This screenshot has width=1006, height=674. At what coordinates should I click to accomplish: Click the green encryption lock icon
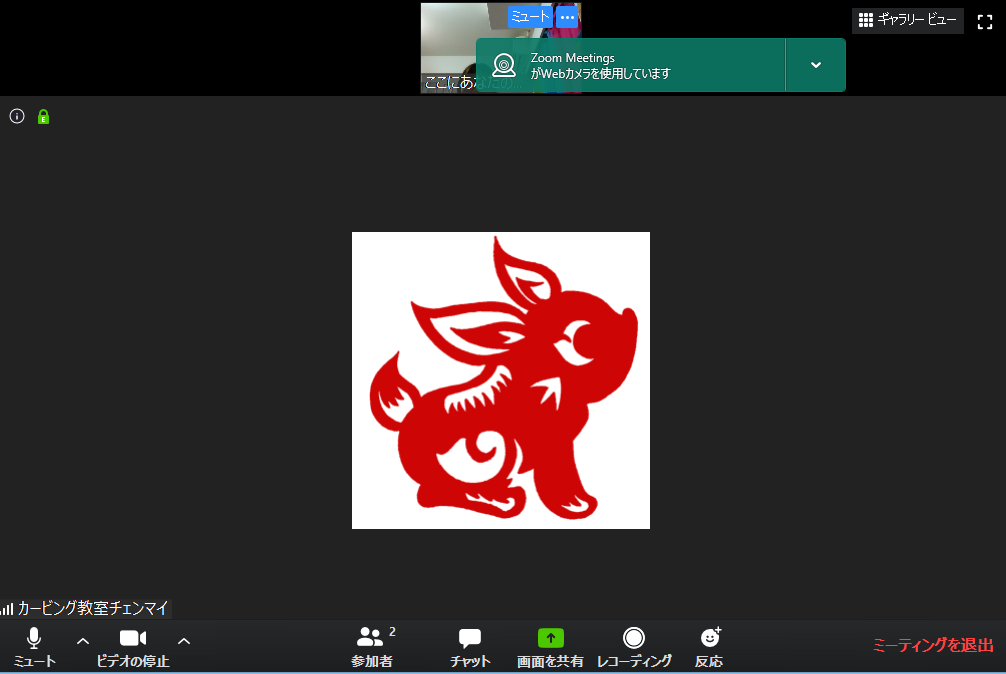point(43,117)
